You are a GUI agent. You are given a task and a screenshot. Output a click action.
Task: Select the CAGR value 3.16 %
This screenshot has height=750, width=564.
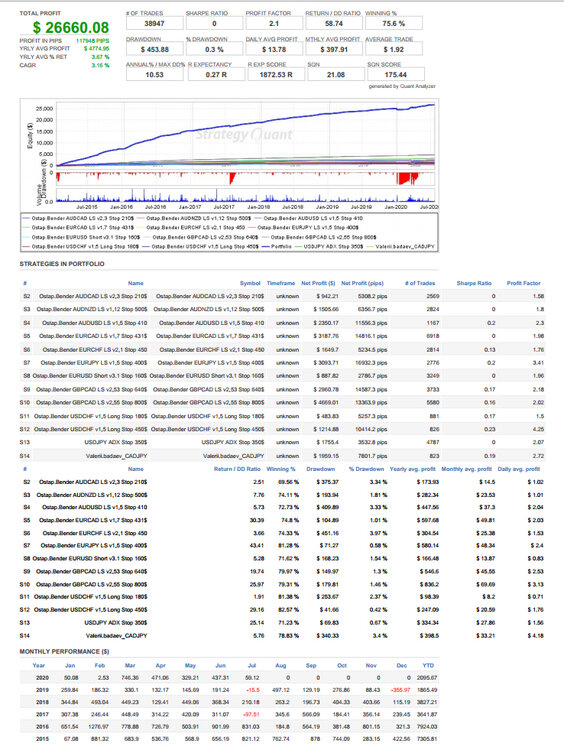[100, 65]
